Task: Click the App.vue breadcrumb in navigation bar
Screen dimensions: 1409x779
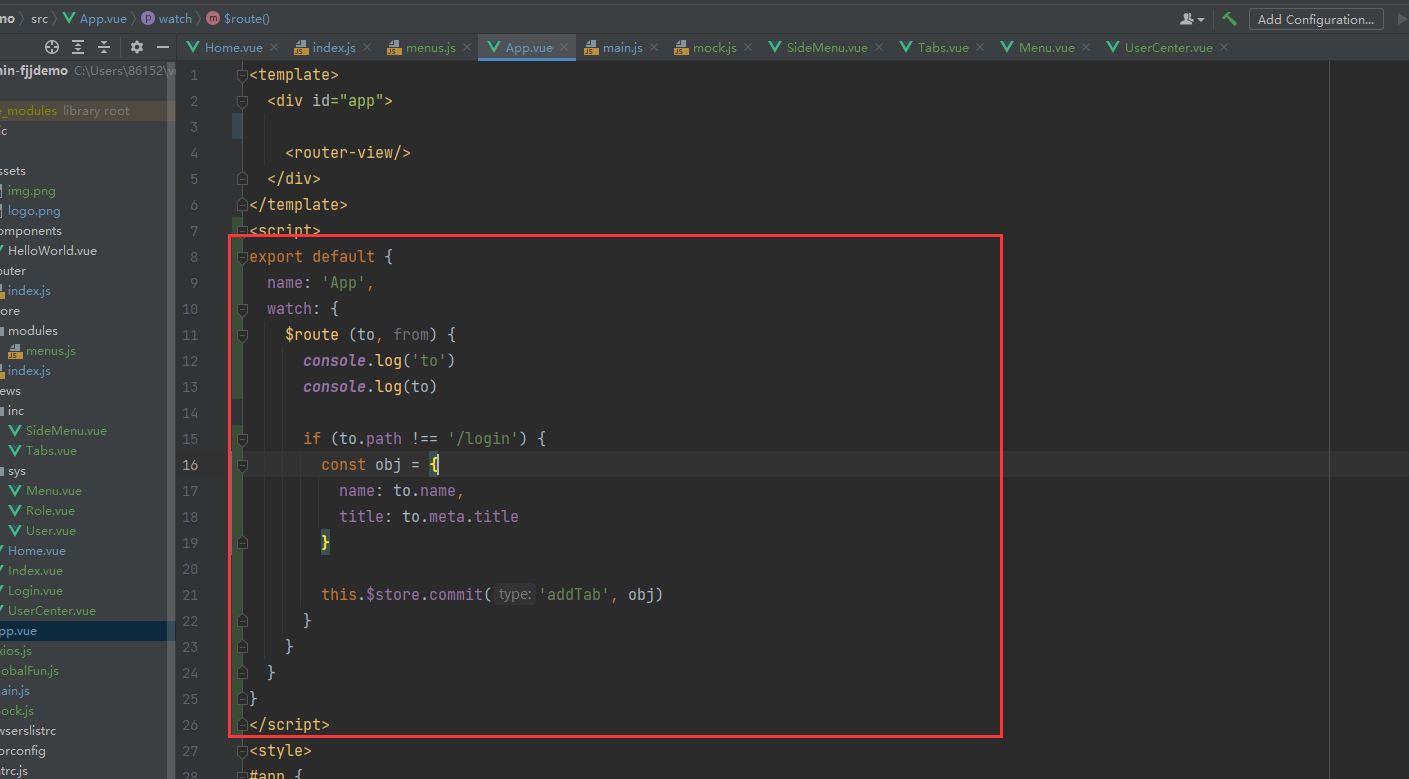Action: pyautogui.click(x=96, y=18)
